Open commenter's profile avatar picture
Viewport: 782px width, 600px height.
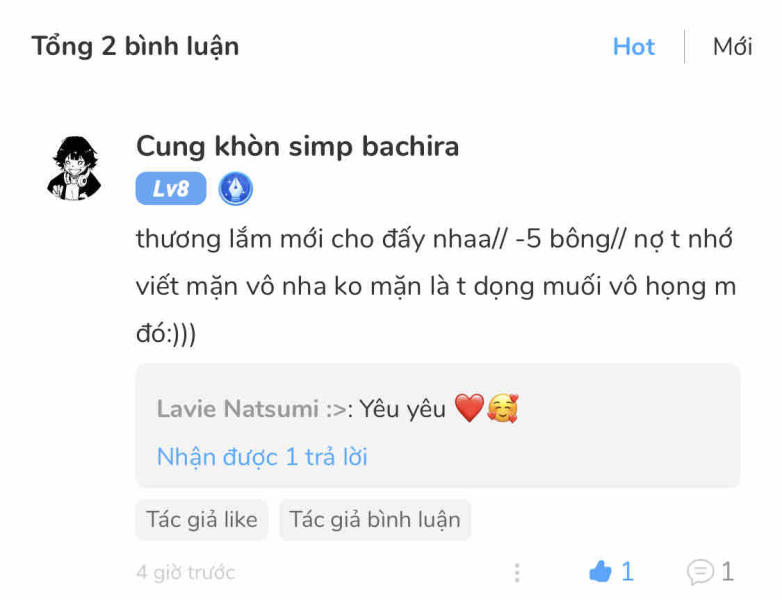pyautogui.click(x=76, y=166)
